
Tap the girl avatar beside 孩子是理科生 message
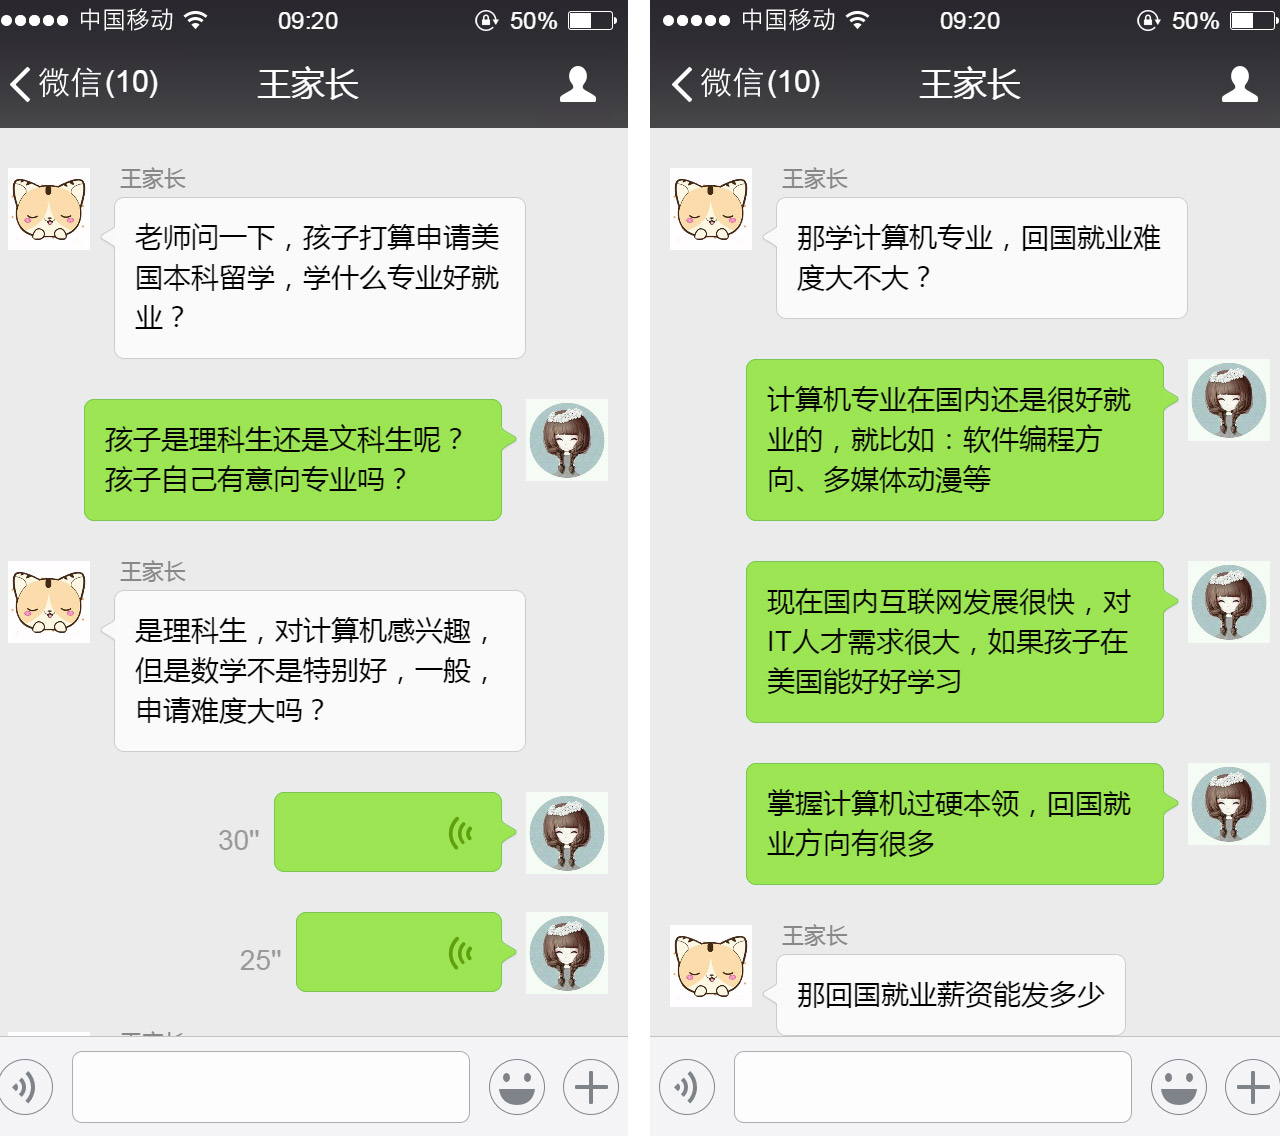click(567, 440)
